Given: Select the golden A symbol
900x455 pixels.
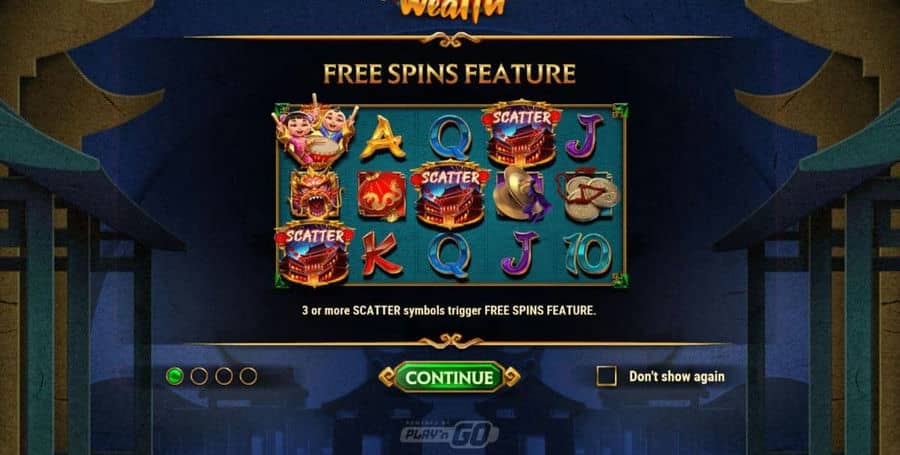Looking at the screenshot, I should 382,138.
